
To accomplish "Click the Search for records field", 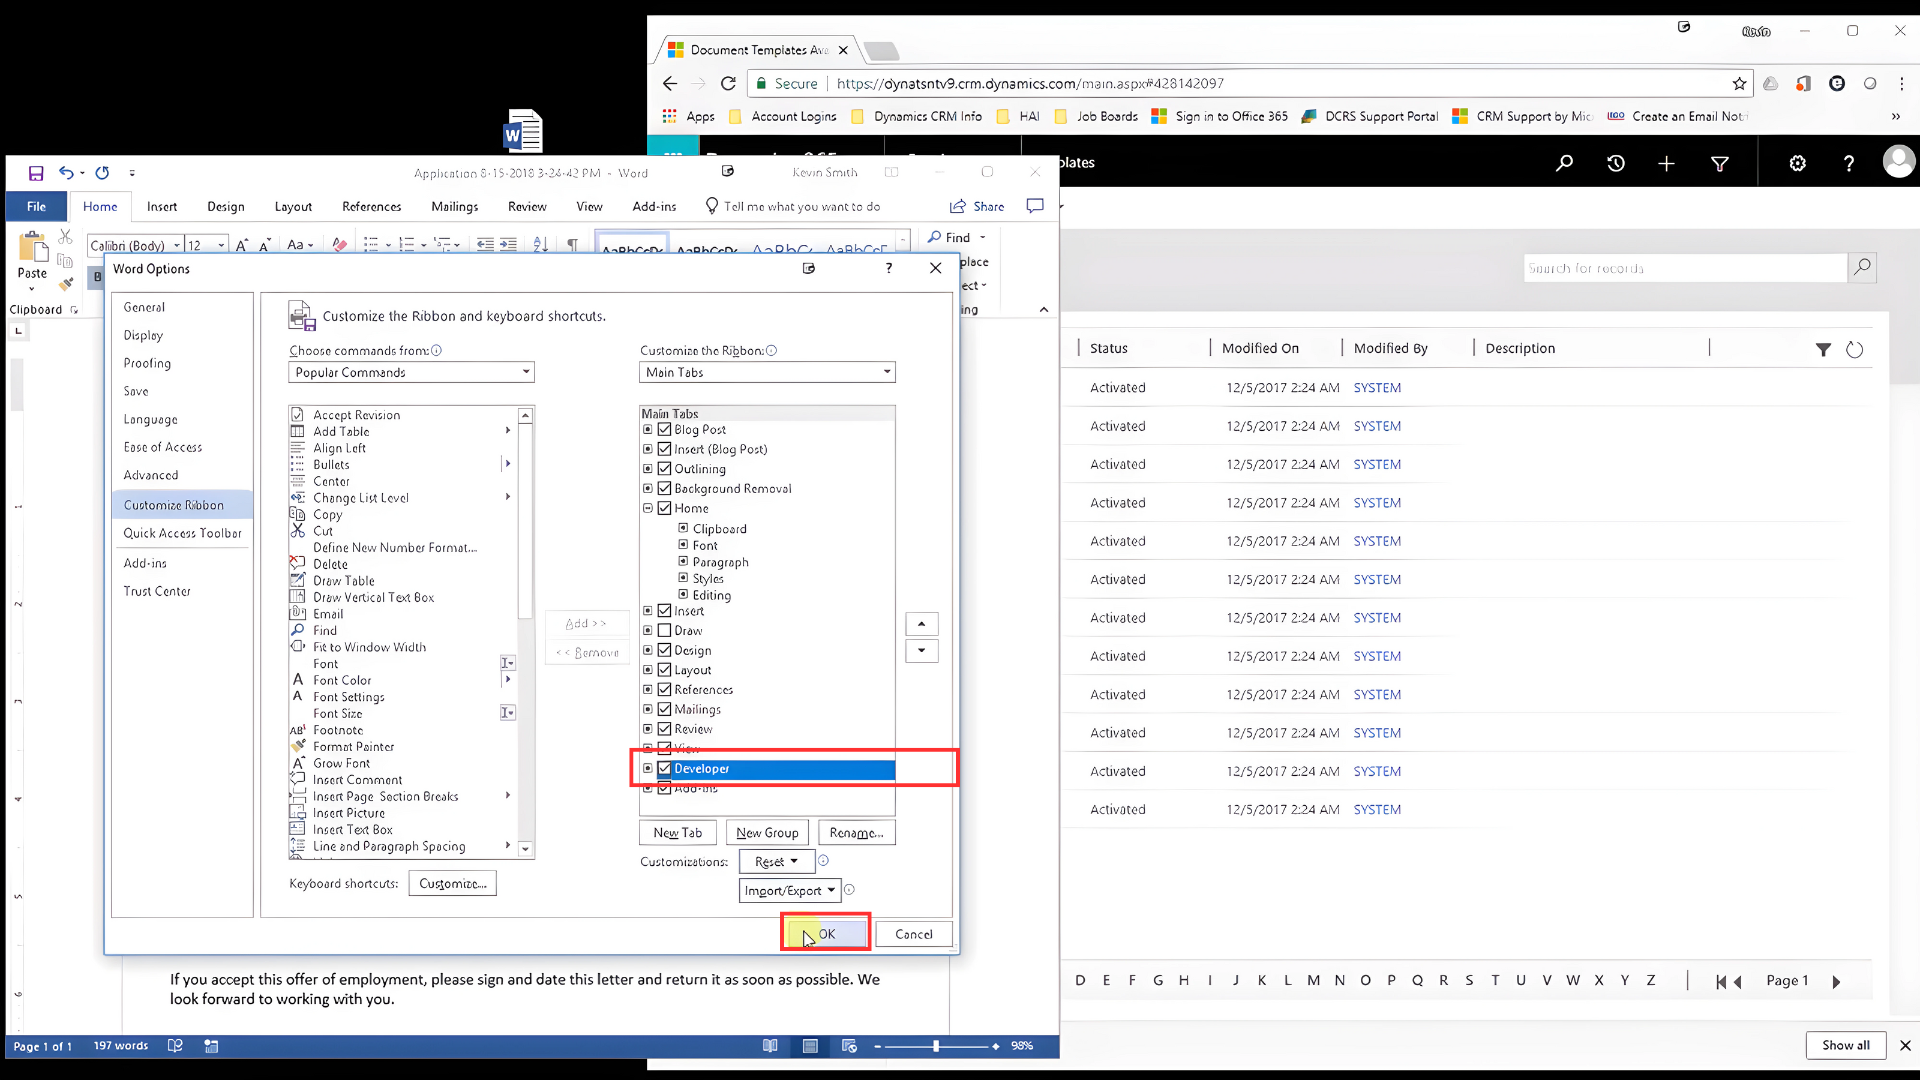I will [1685, 268].
